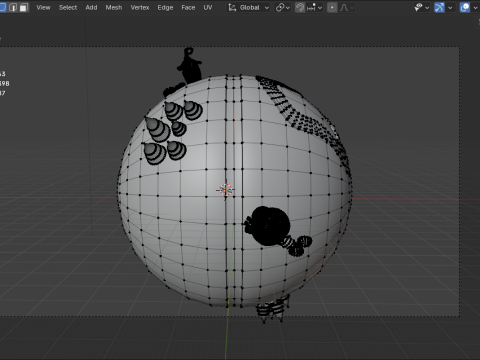Expand the overlays options dropdown arrow

[475, 7]
